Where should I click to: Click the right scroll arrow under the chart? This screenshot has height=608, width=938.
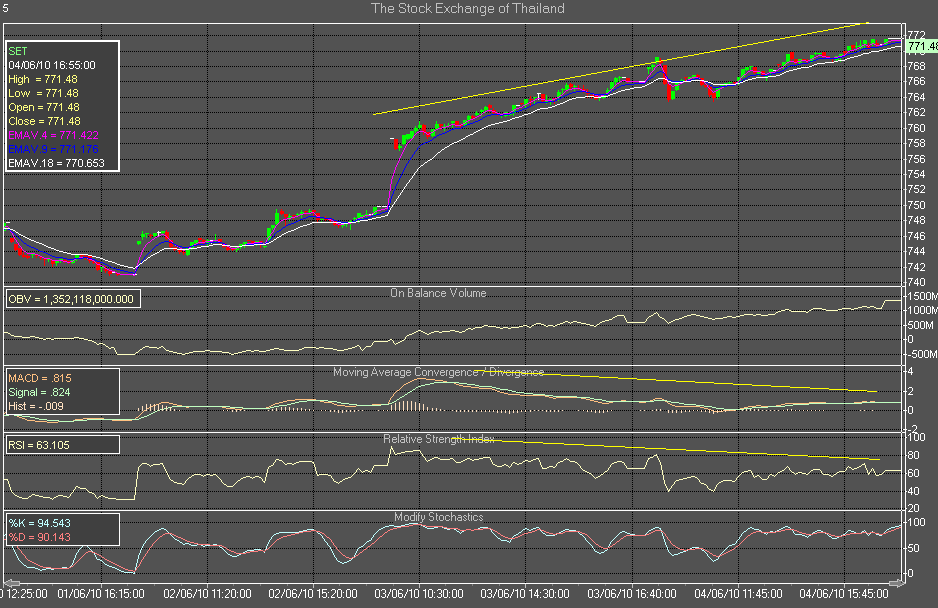pyautogui.click(x=897, y=583)
